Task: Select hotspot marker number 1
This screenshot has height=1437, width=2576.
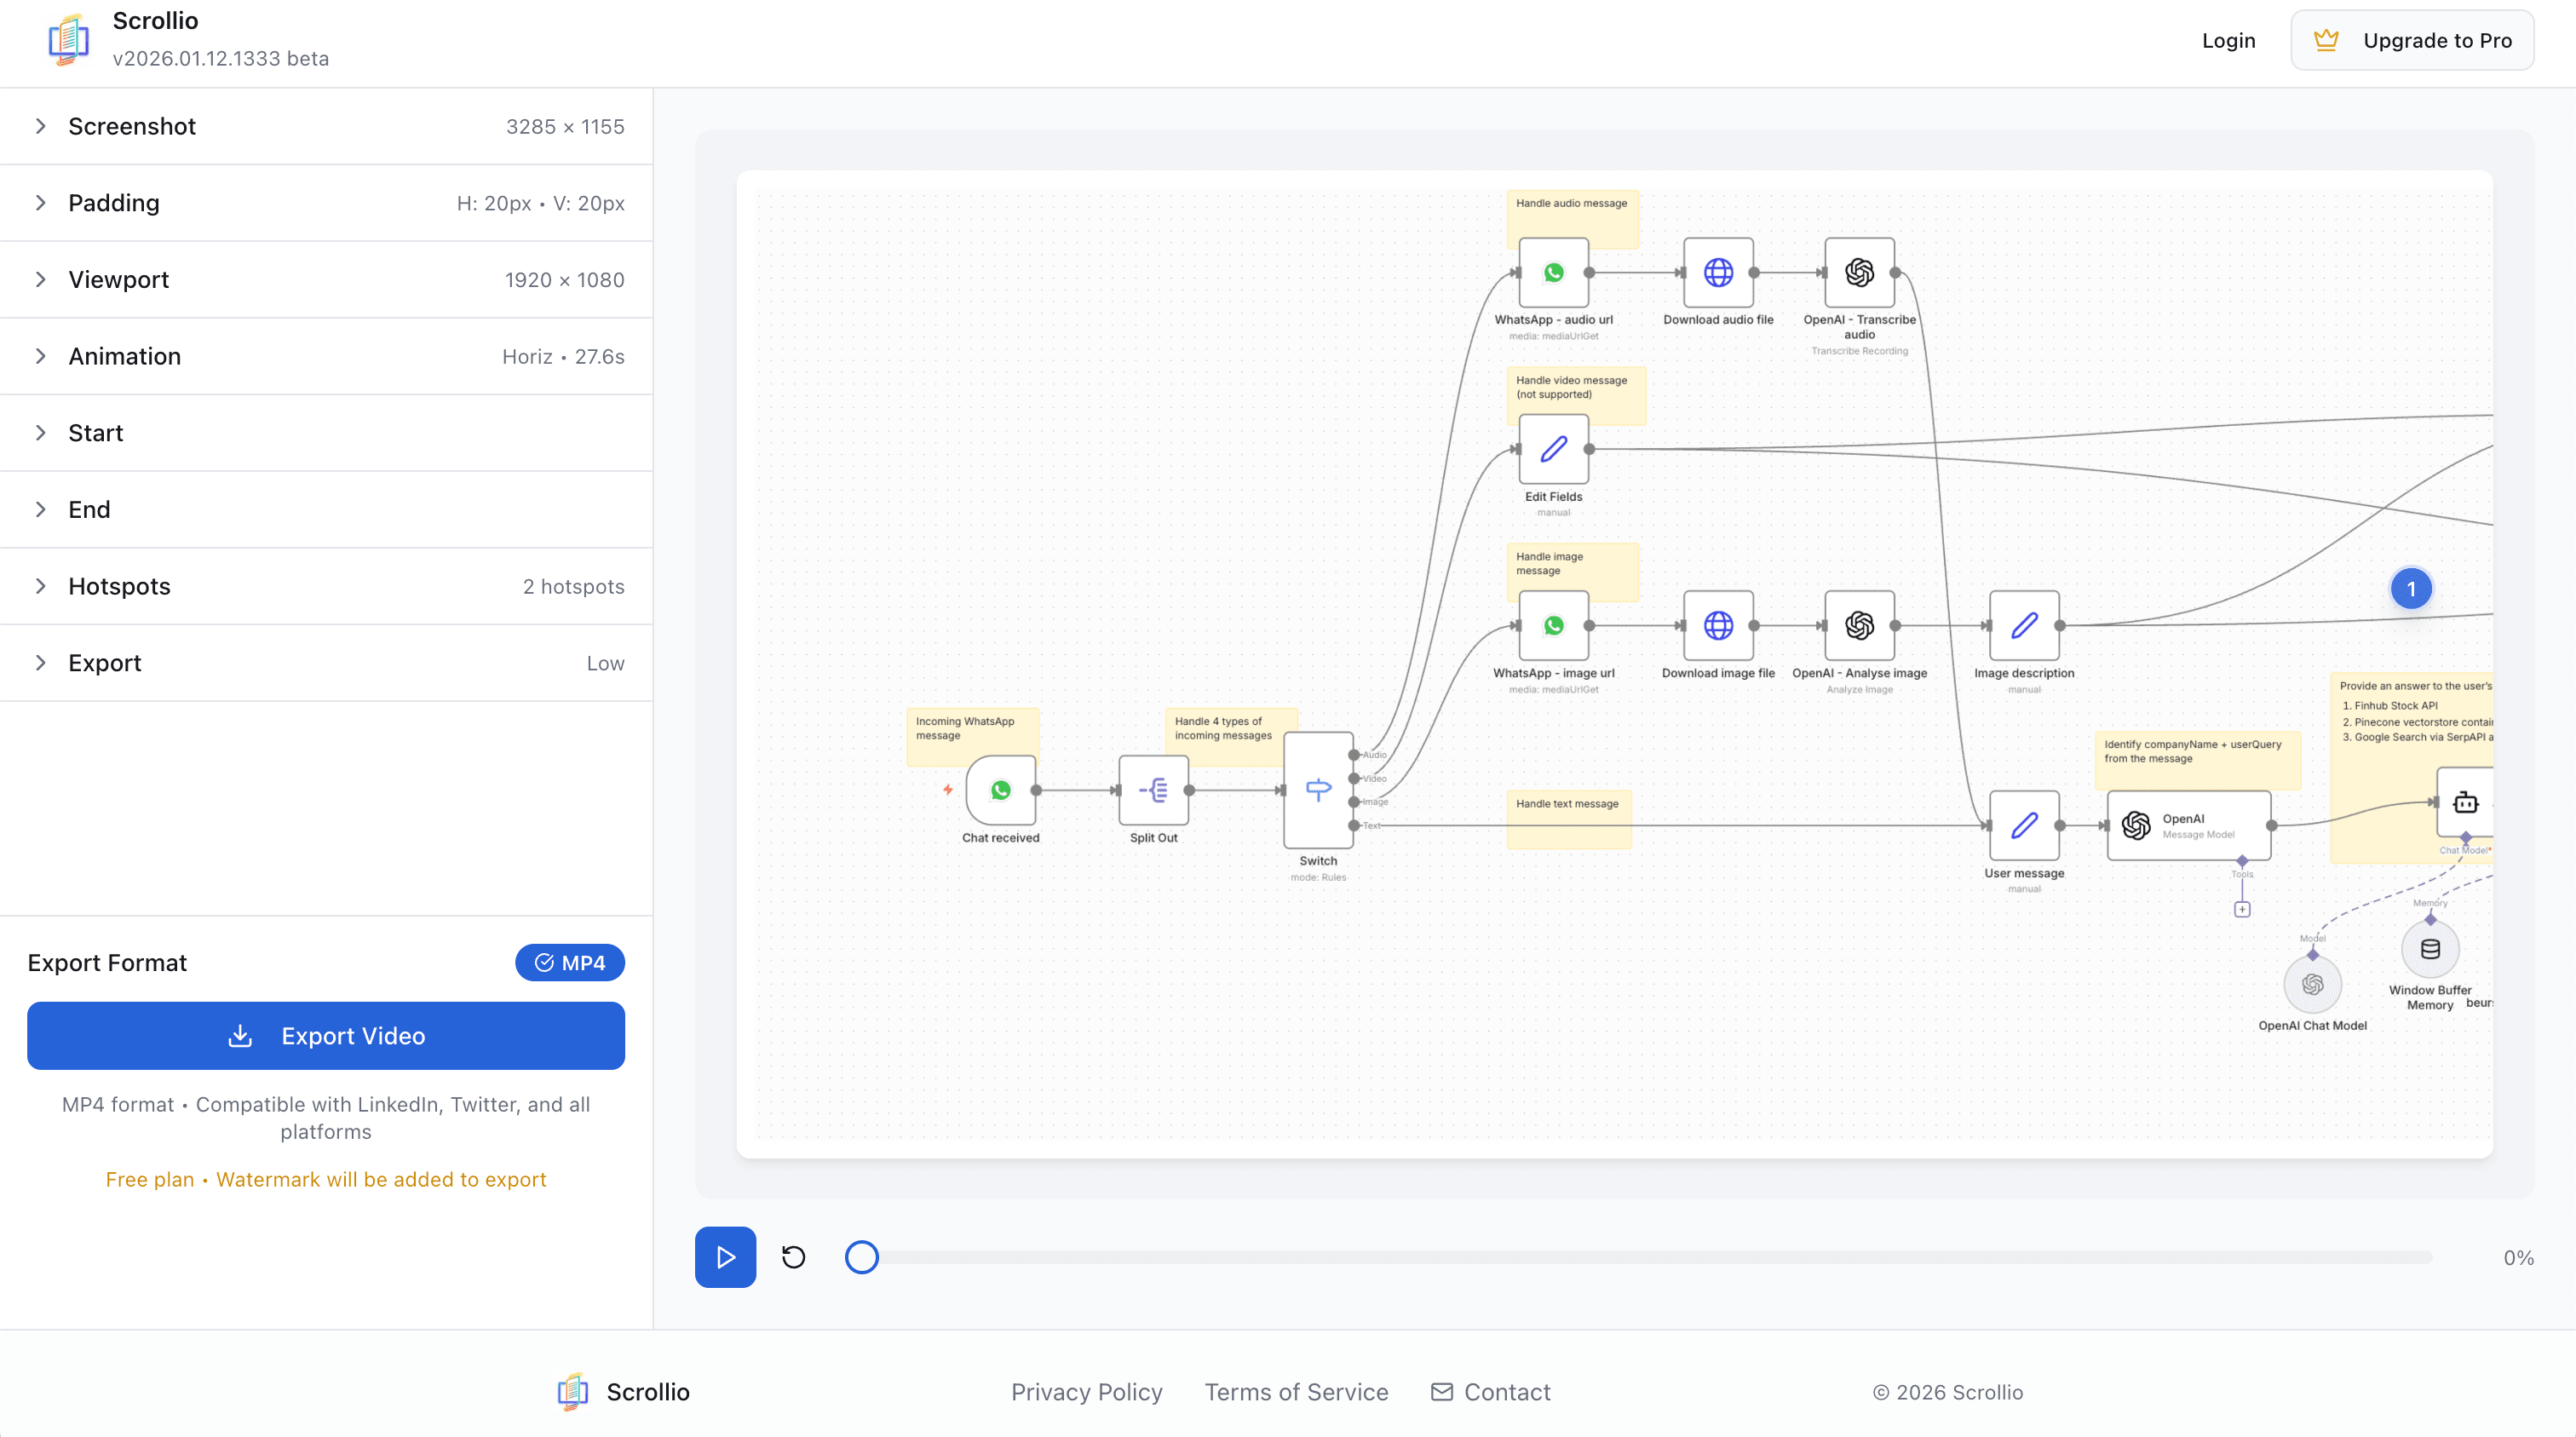Action: click(2411, 589)
